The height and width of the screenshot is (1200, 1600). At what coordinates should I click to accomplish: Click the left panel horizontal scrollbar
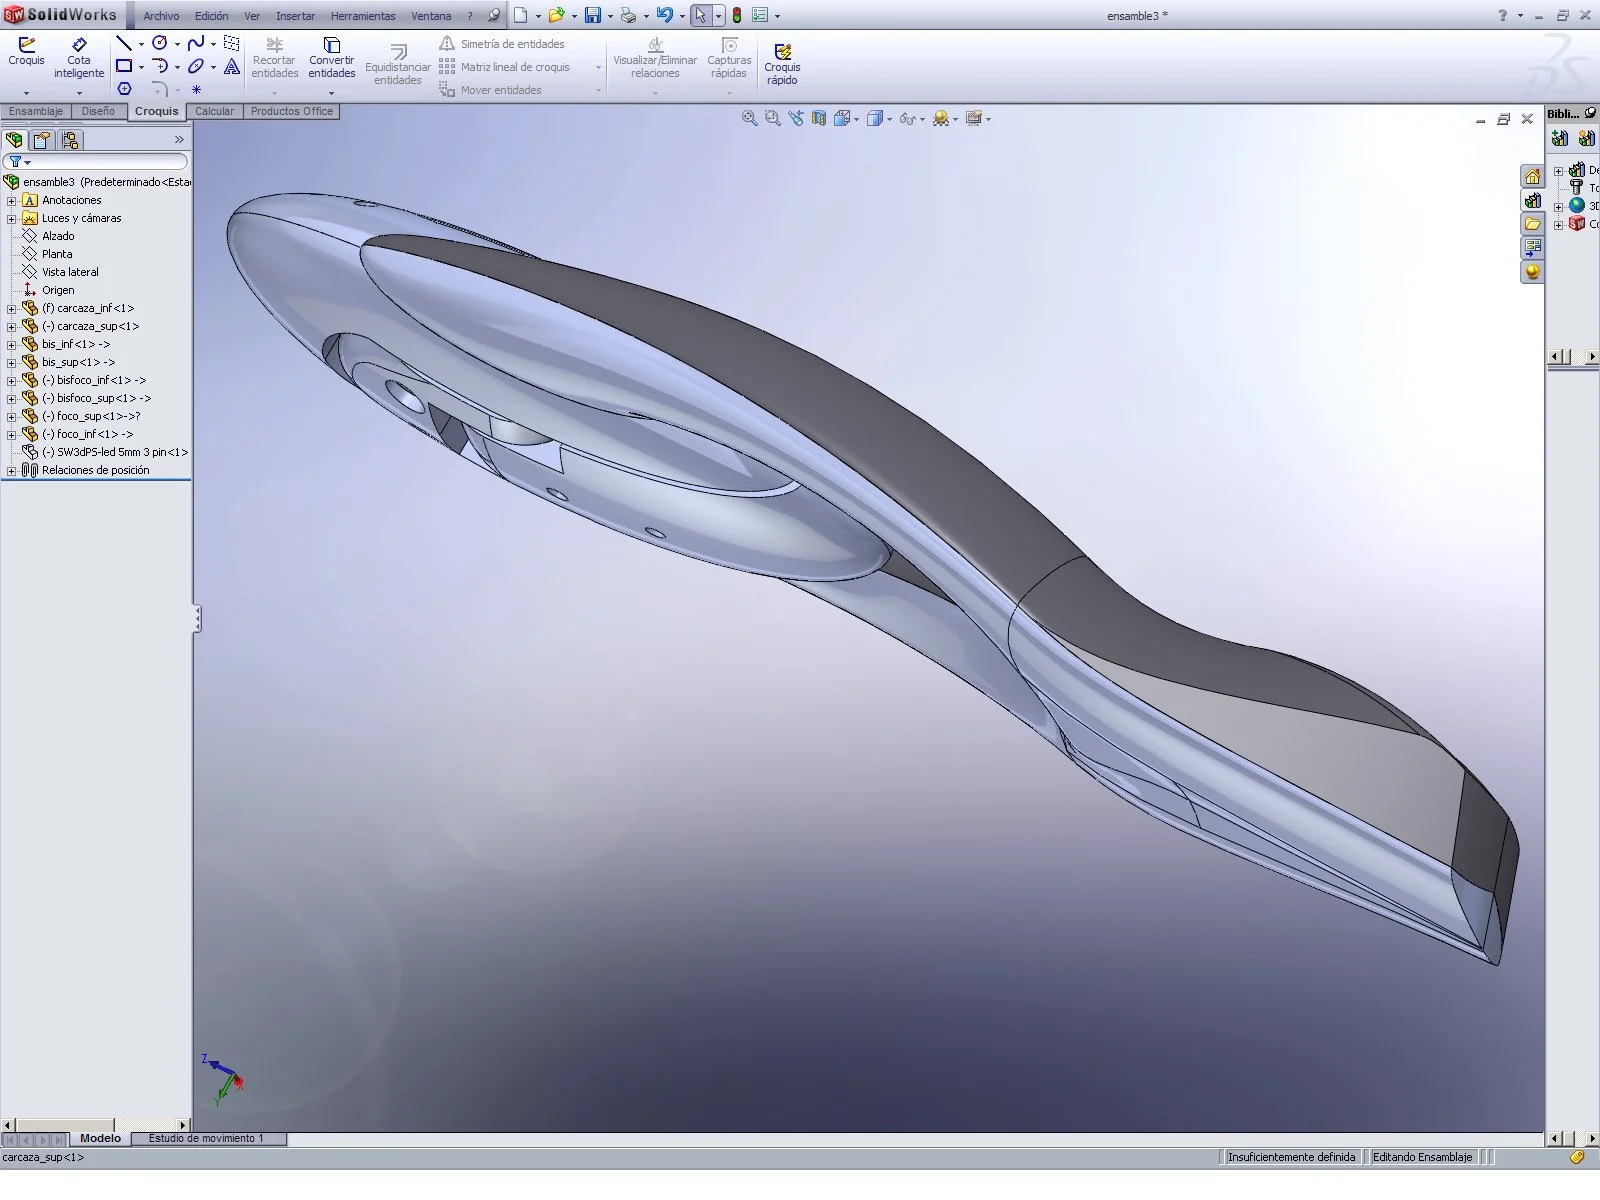[95, 1125]
